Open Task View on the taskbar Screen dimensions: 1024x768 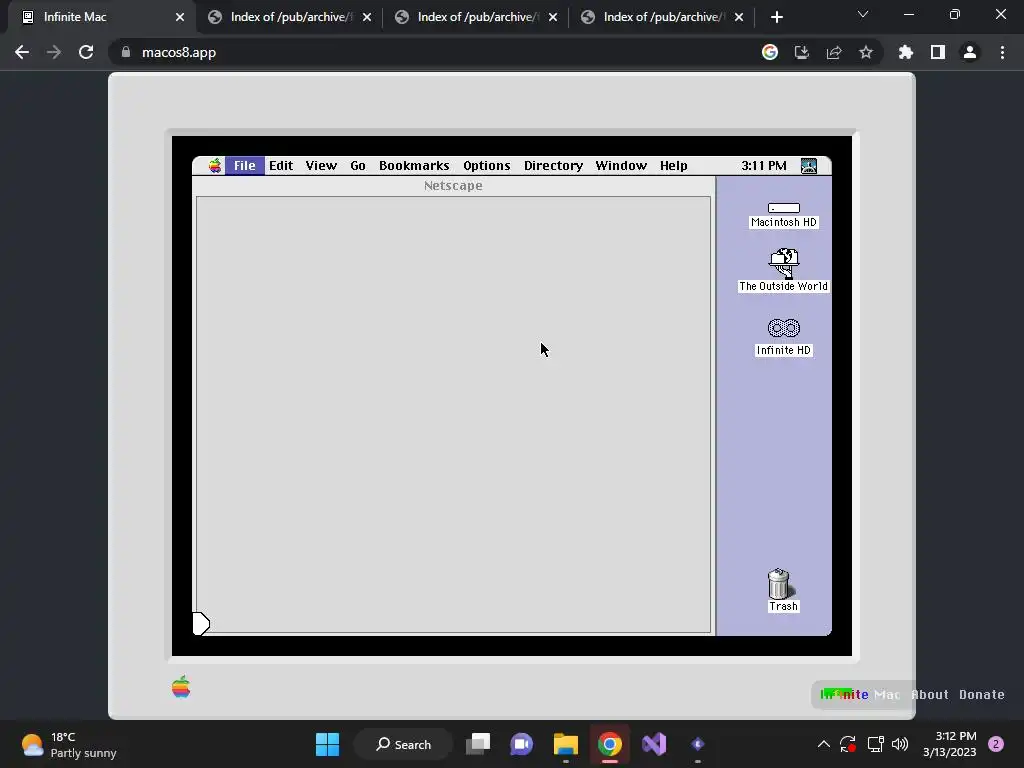pyautogui.click(x=478, y=744)
